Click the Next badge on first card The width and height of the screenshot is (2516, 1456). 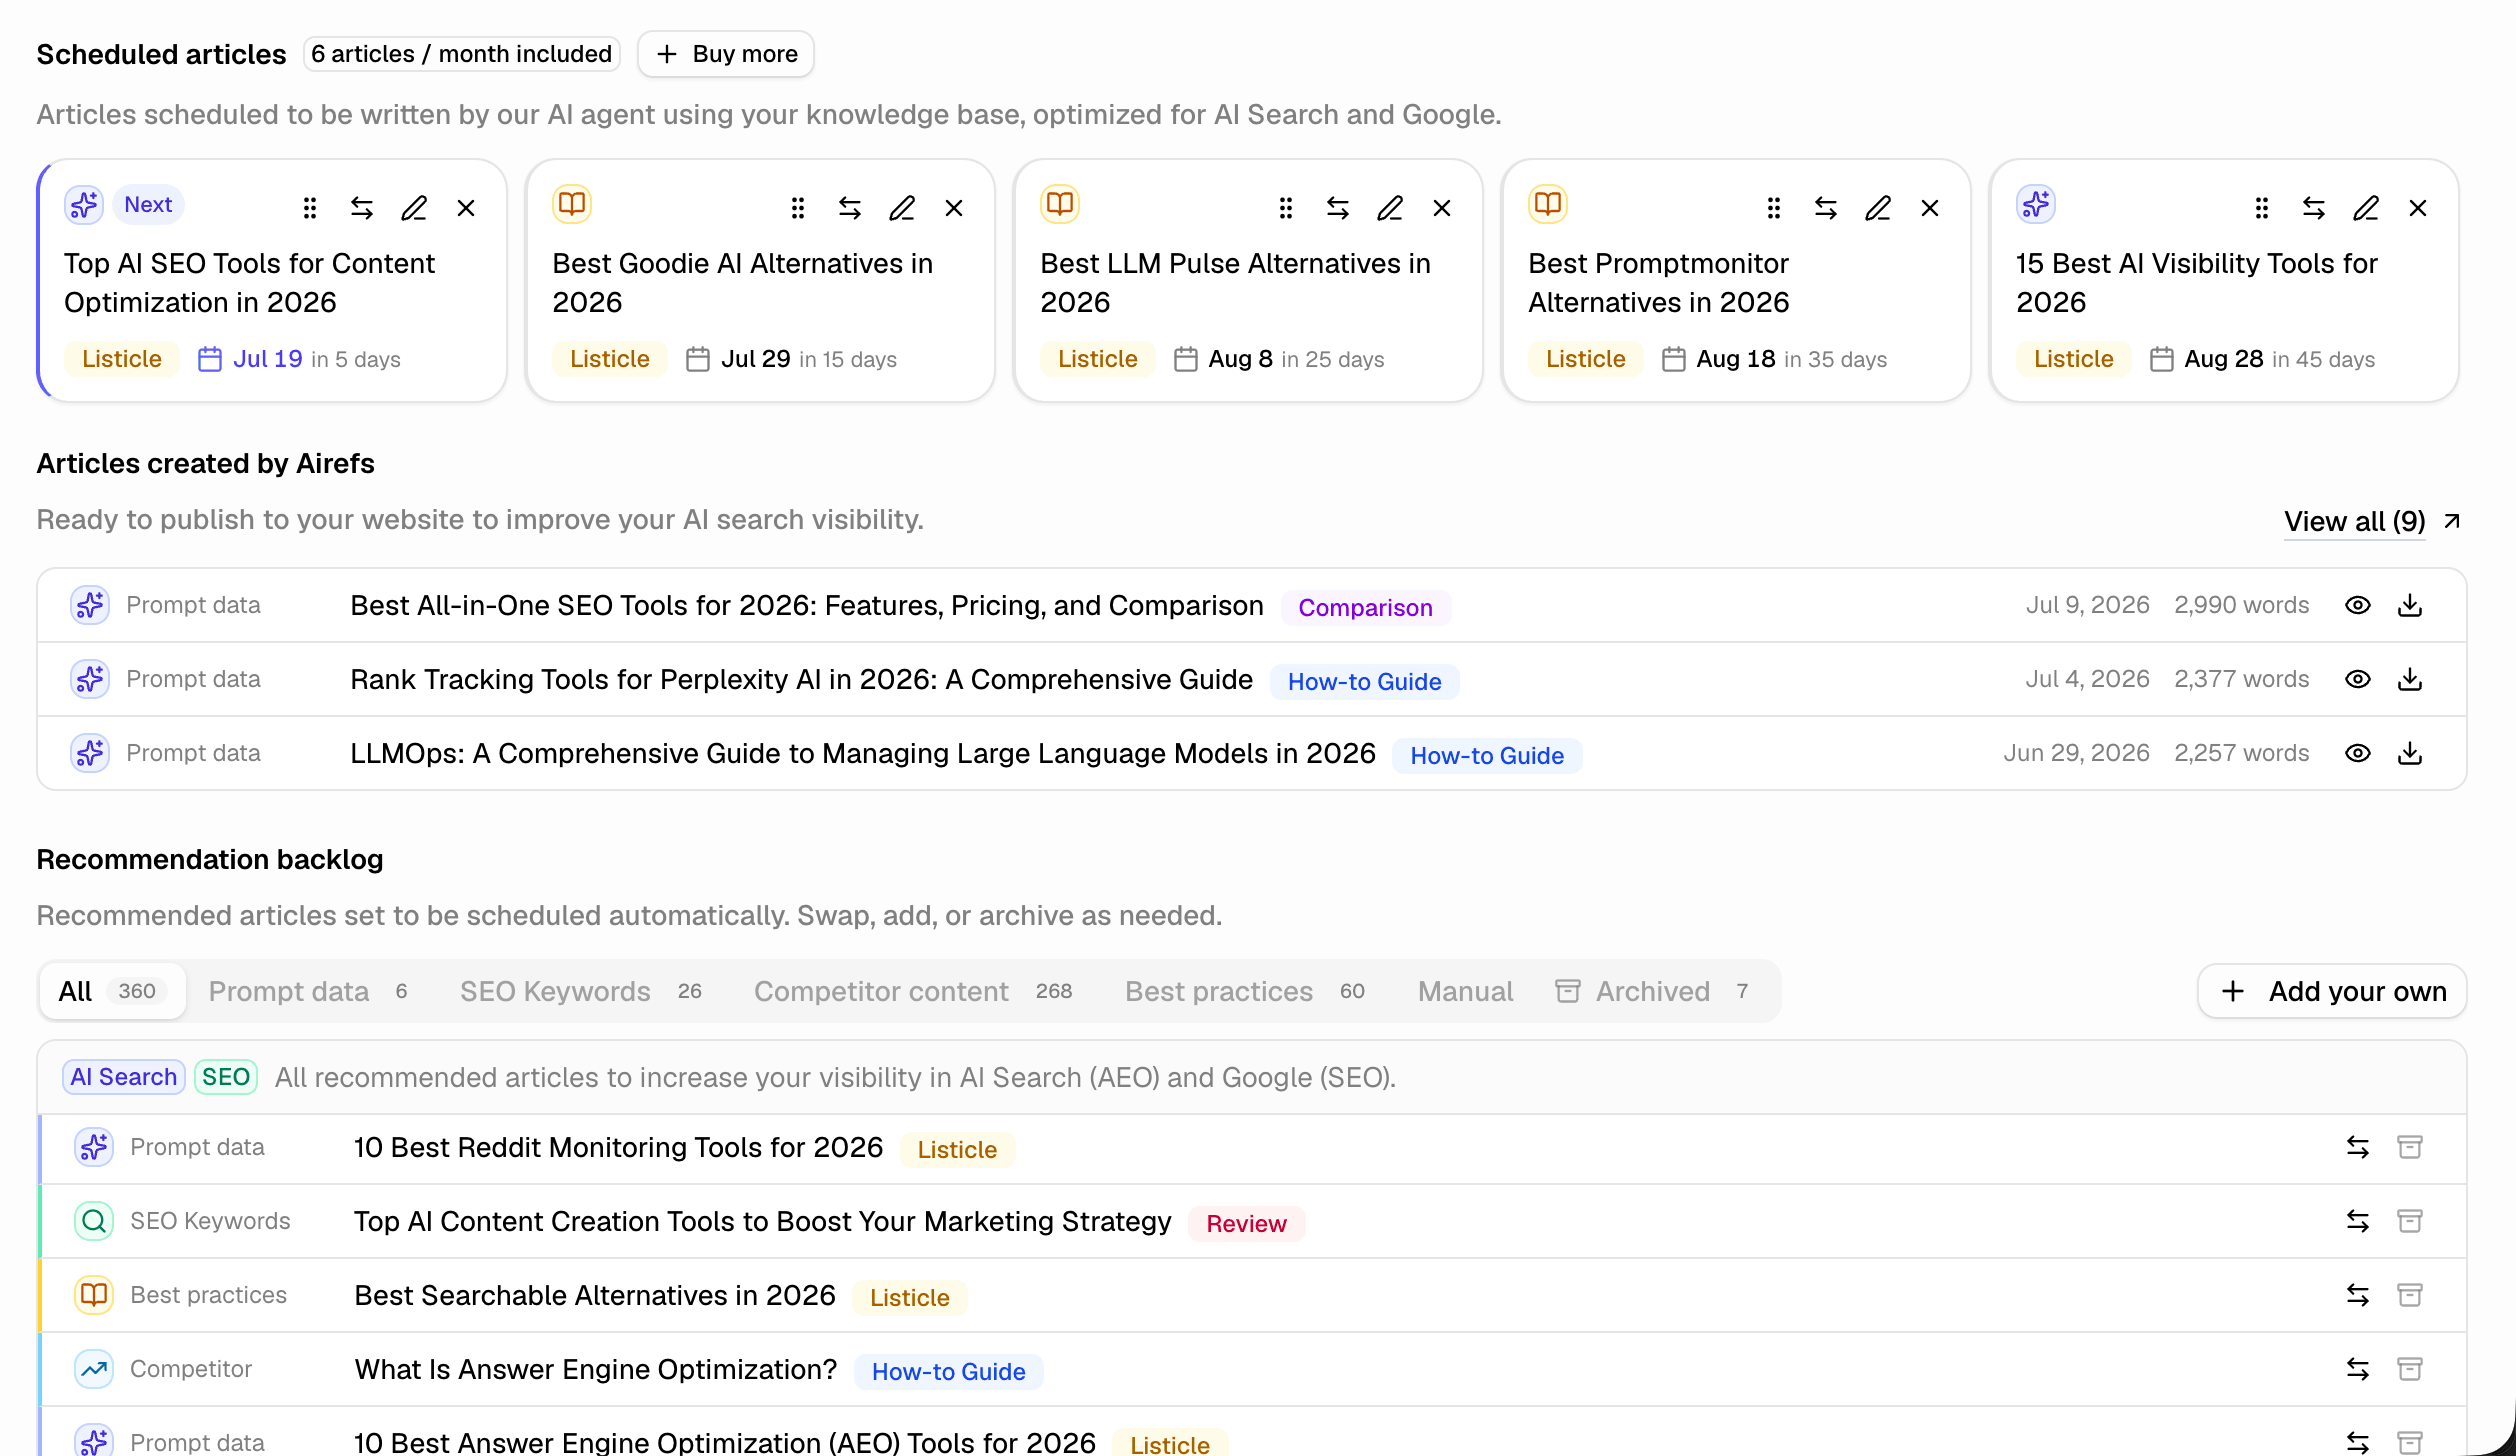pyautogui.click(x=148, y=204)
